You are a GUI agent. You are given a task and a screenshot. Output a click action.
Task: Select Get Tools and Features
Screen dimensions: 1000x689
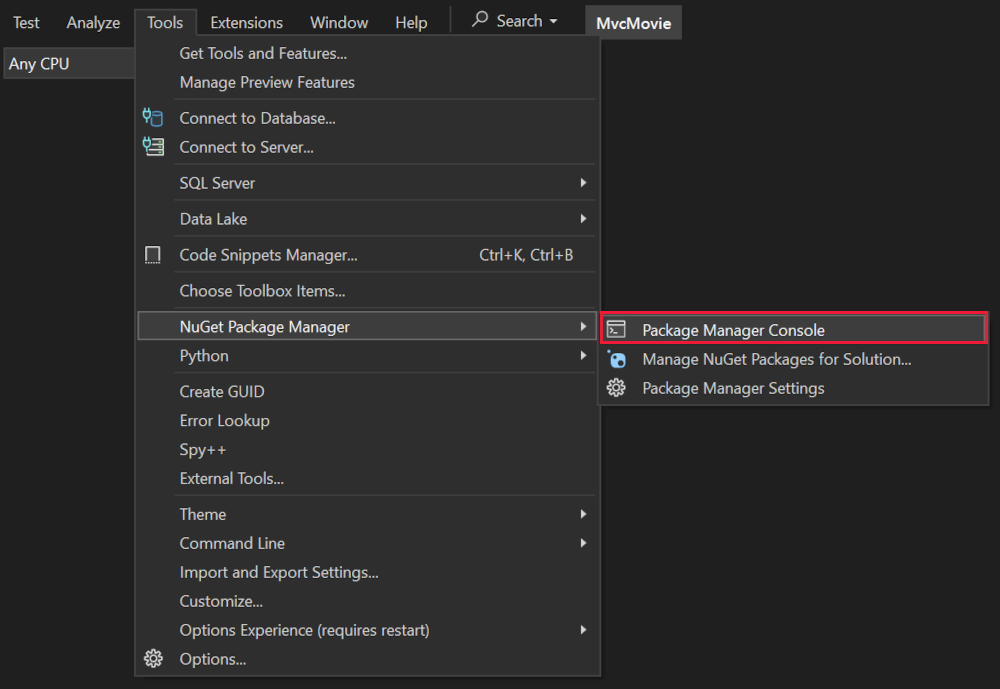(263, 53)
